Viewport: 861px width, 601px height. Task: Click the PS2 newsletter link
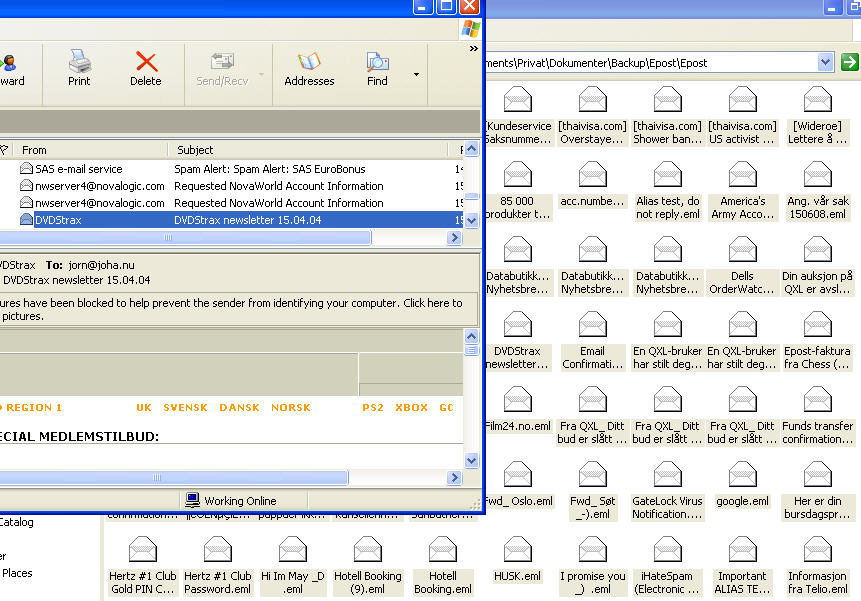(x=373, y=408)
